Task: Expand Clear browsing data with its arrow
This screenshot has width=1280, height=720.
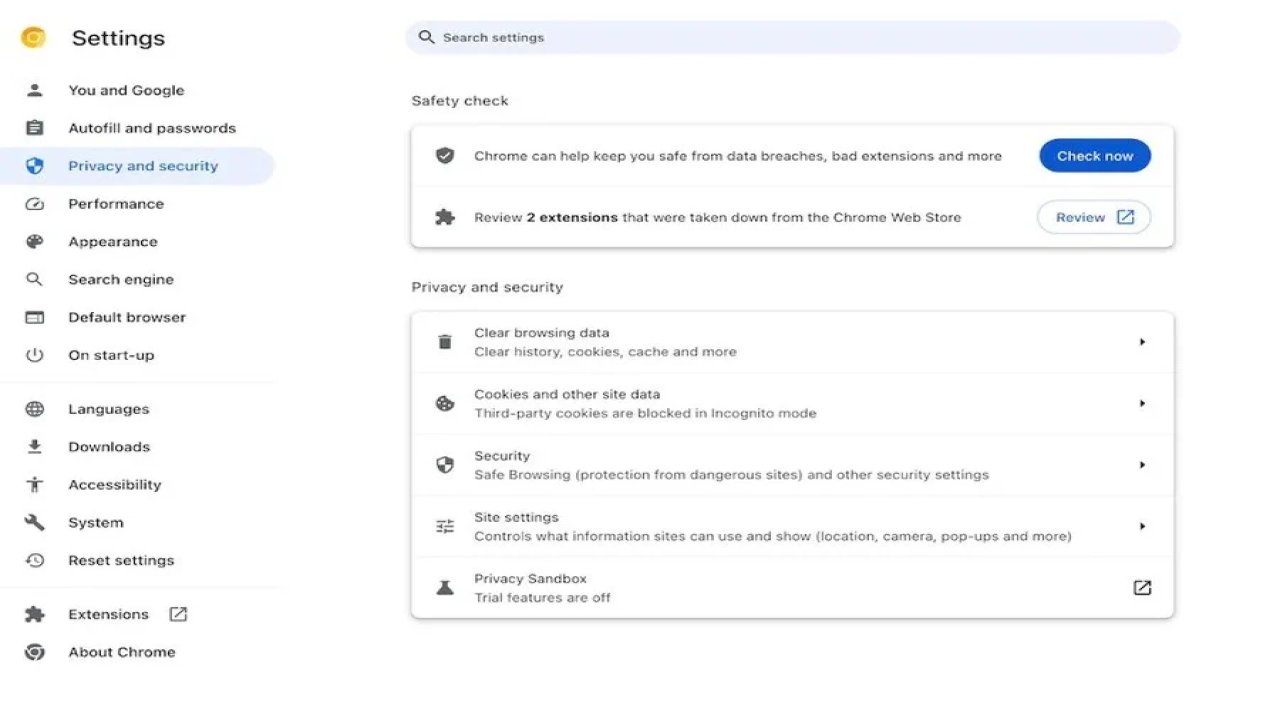Action: coord(1142,342)
